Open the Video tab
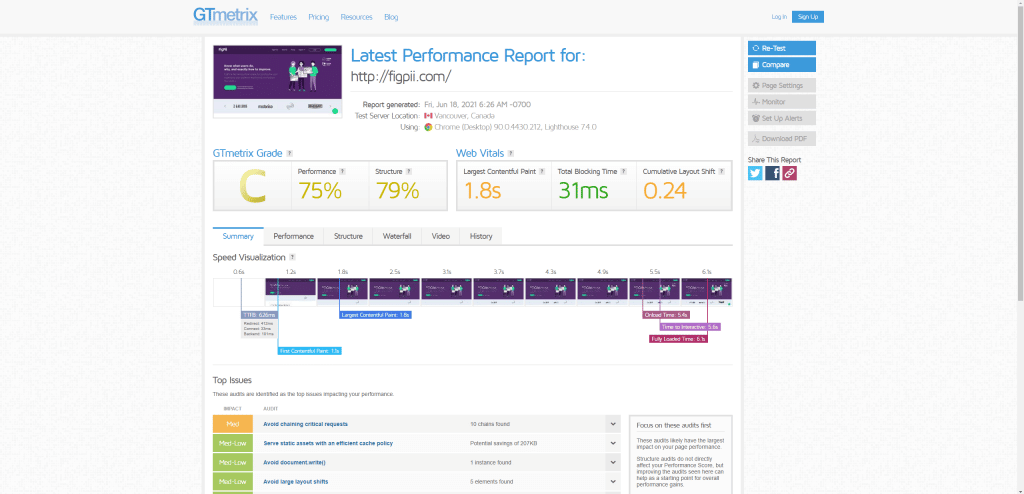This screenshot has height=494, width=1024. pos(441,237)
